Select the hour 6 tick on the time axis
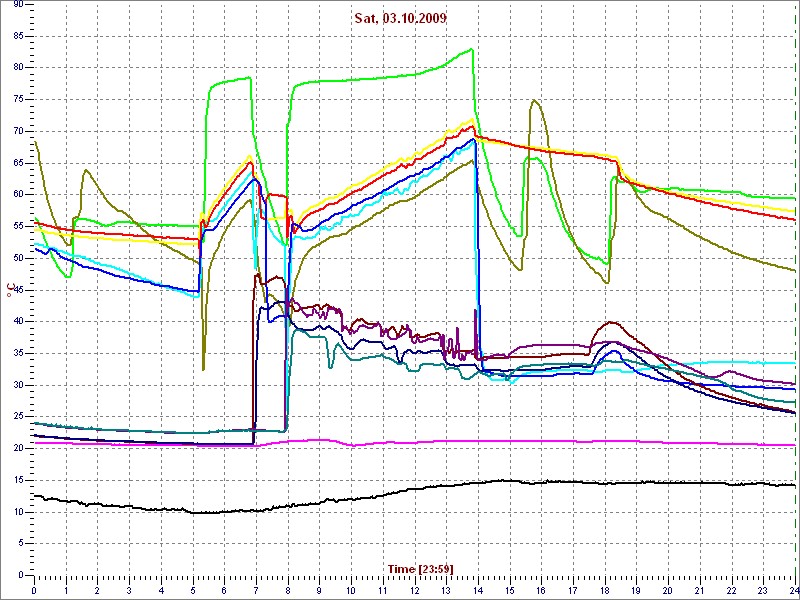This screenshot has height=600, width=800. pos(224,591)
